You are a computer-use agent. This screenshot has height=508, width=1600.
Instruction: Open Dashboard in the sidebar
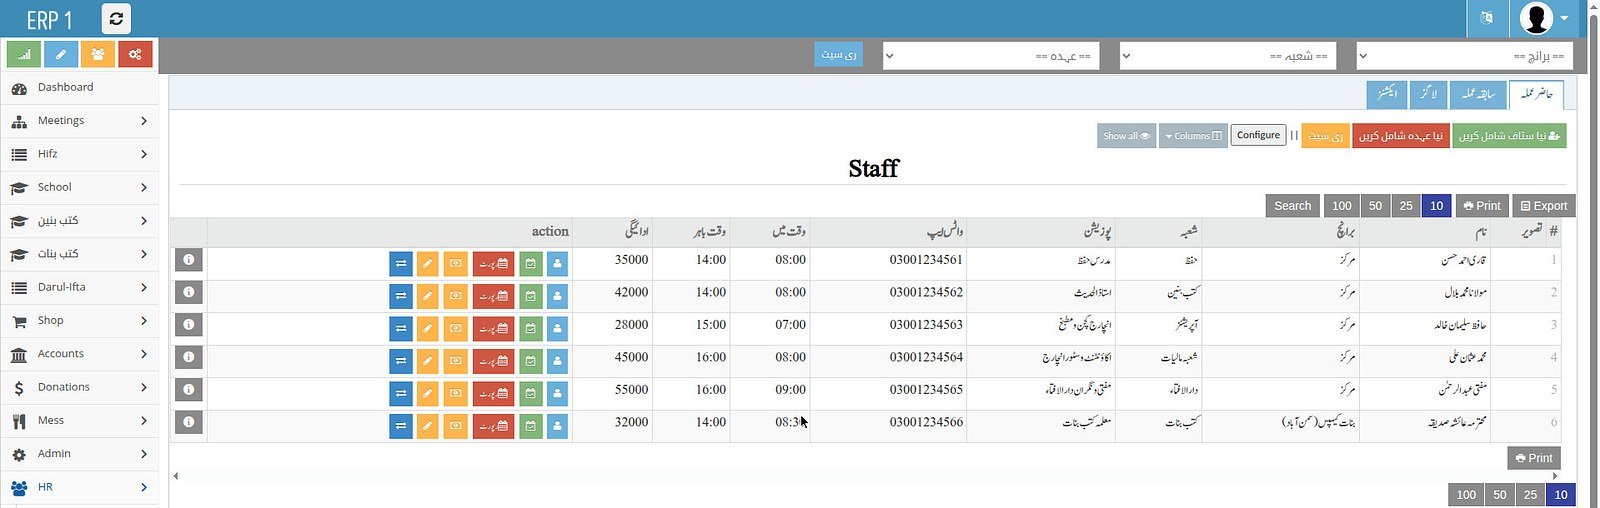[x=79, y=88]
